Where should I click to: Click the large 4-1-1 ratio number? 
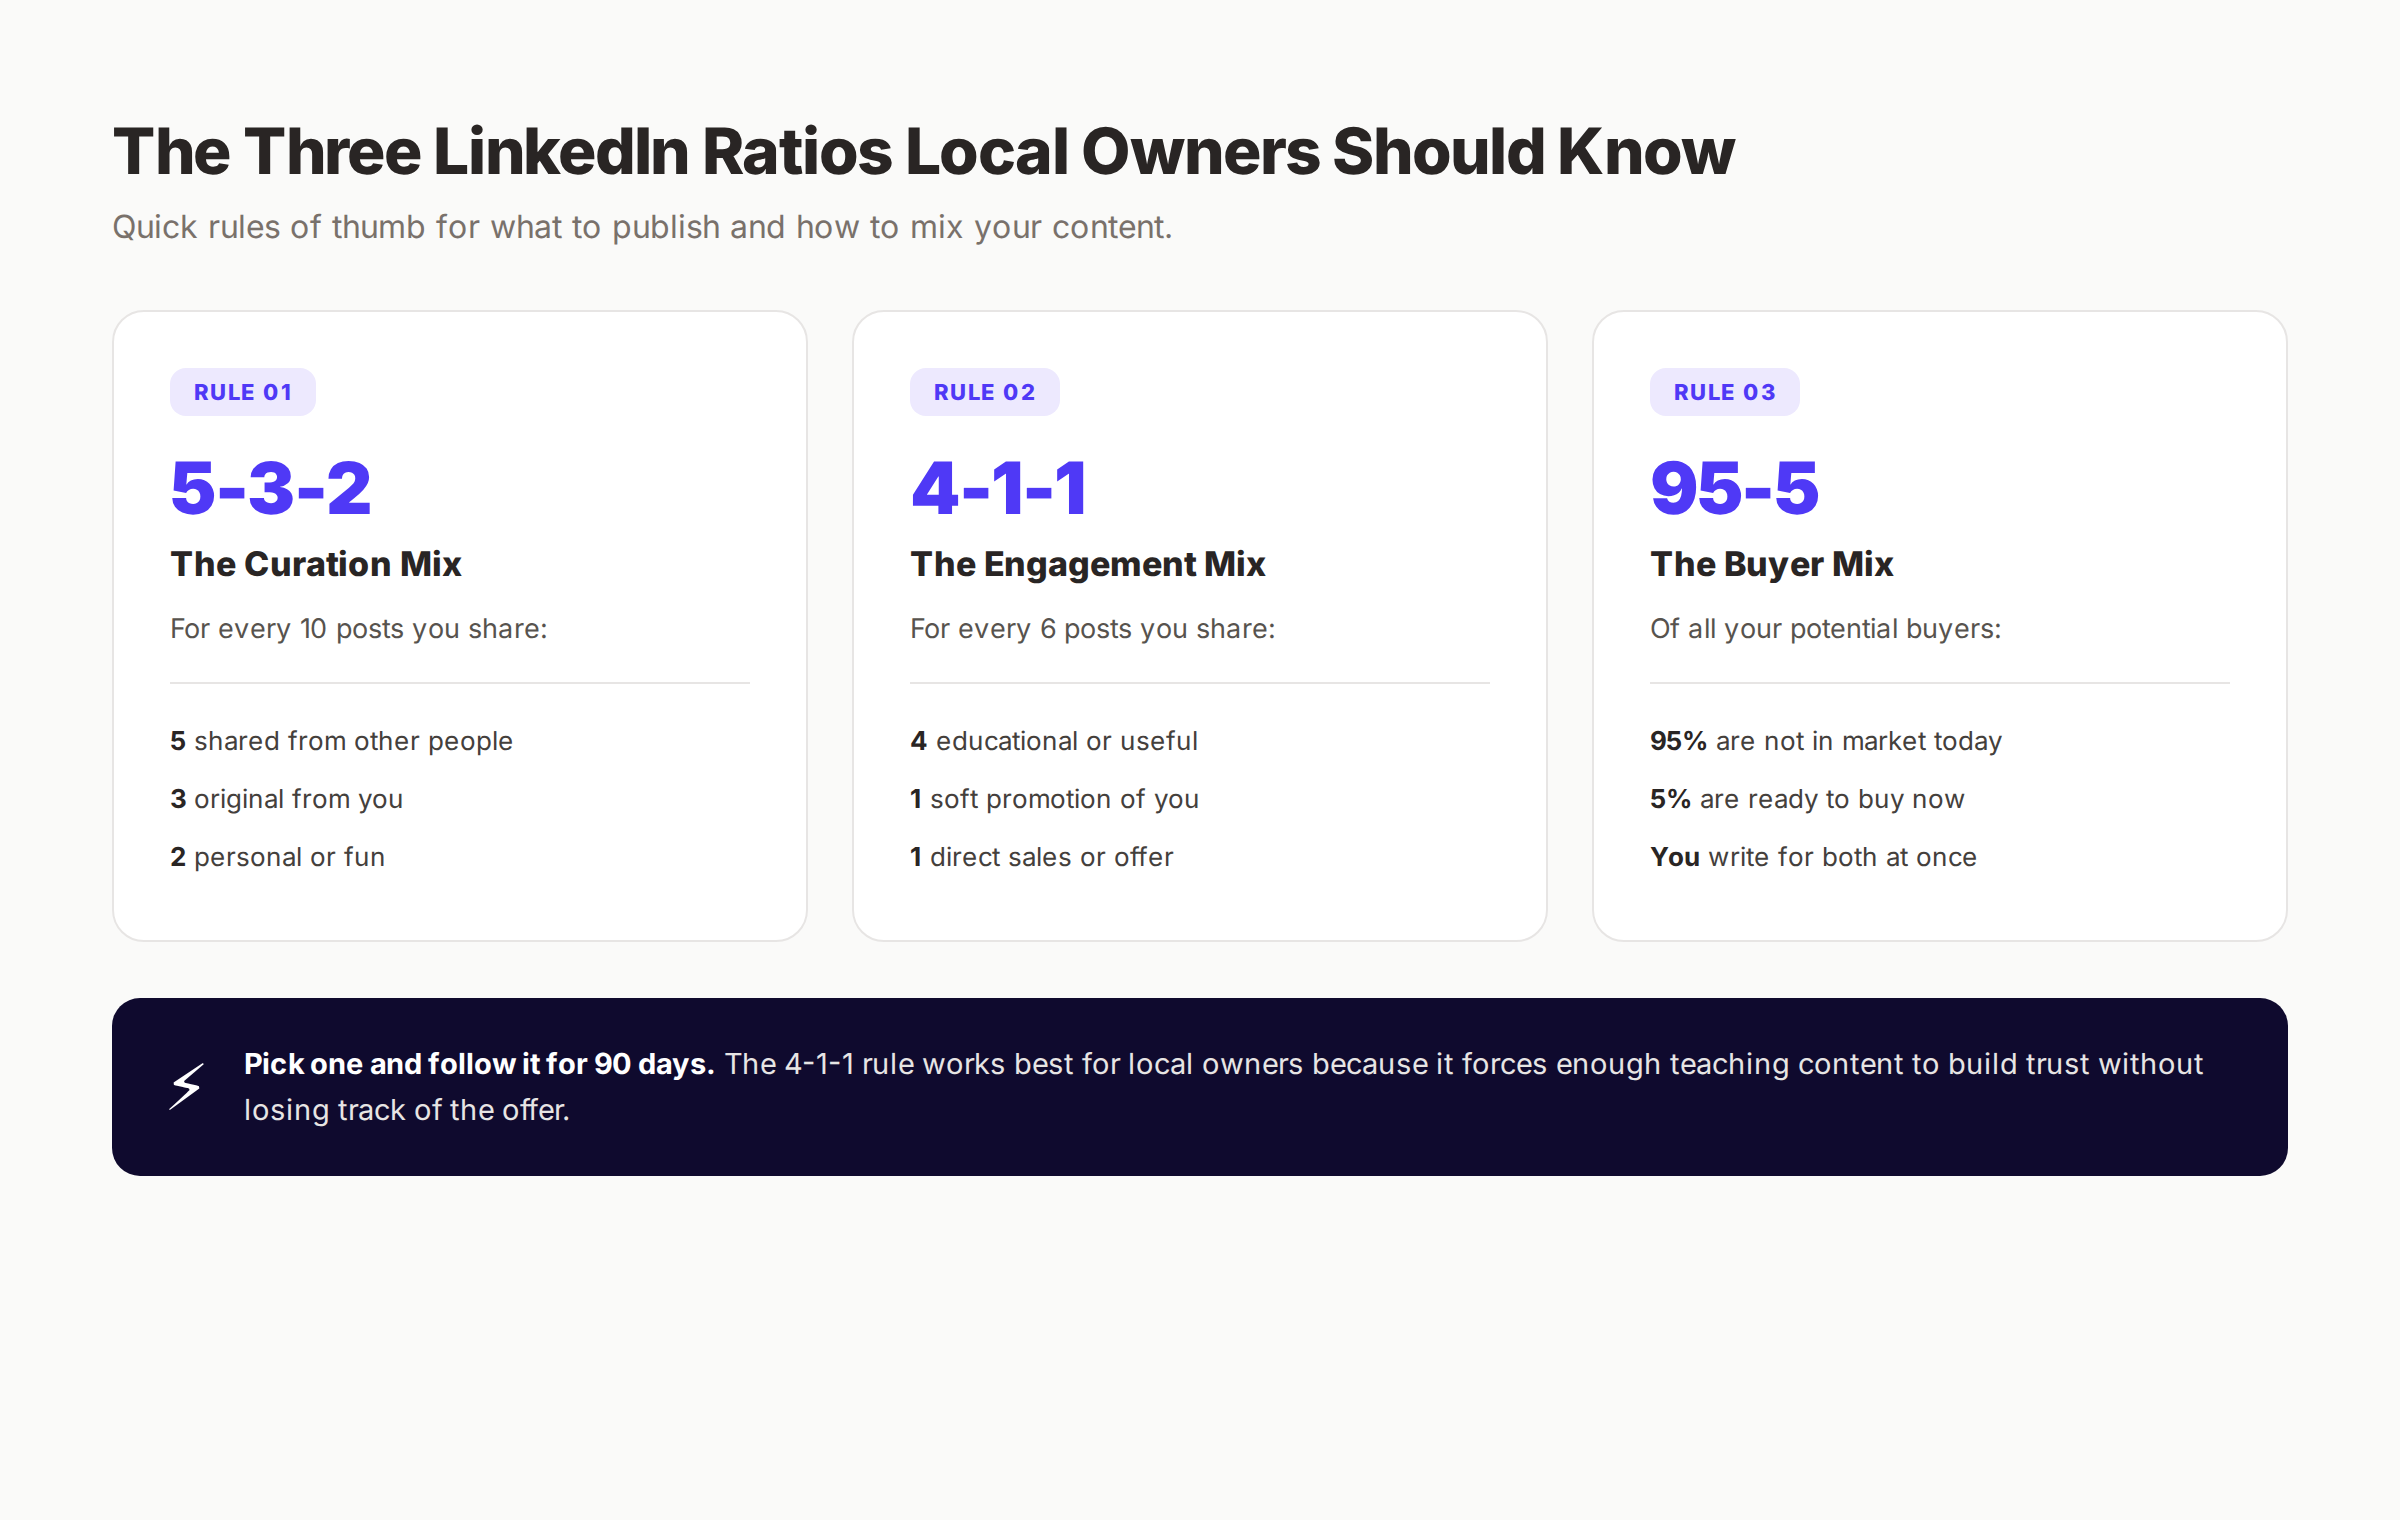pos(999,488)
